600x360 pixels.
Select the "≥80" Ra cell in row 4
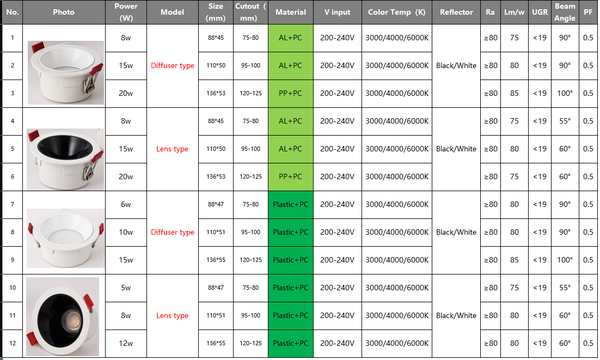click(x=490, y=121)
